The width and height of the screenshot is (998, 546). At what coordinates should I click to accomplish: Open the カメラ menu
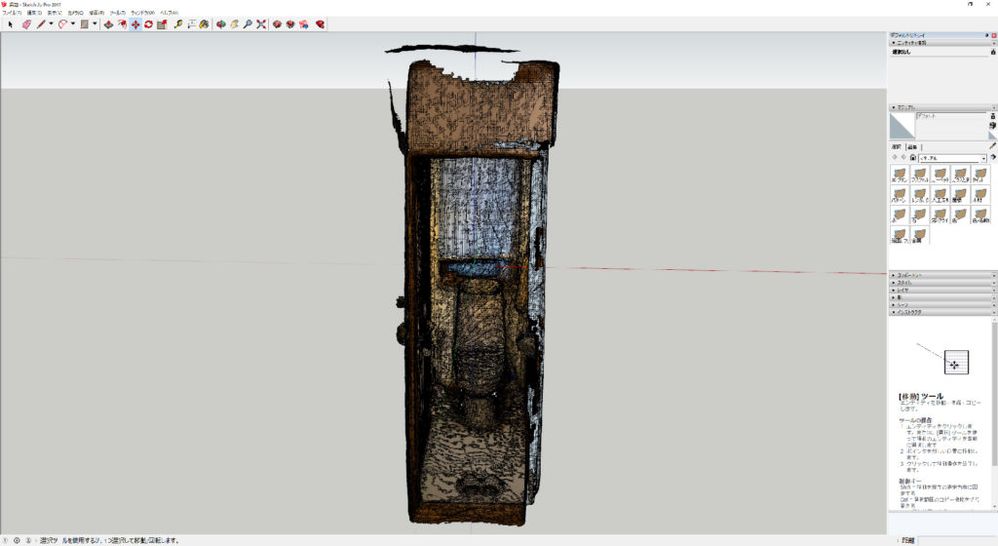(75, 12)
